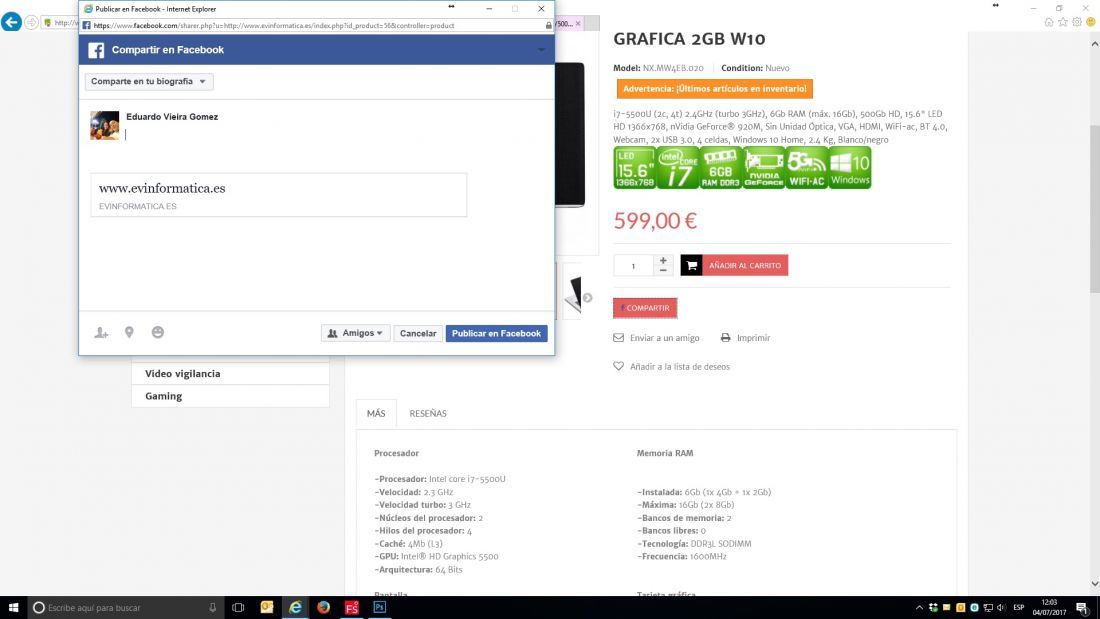Image resolution: width=1100 pixels, height=619 pixels.
Task: Open the Internet Explorer home icon
Action: tap(1049, 22)
